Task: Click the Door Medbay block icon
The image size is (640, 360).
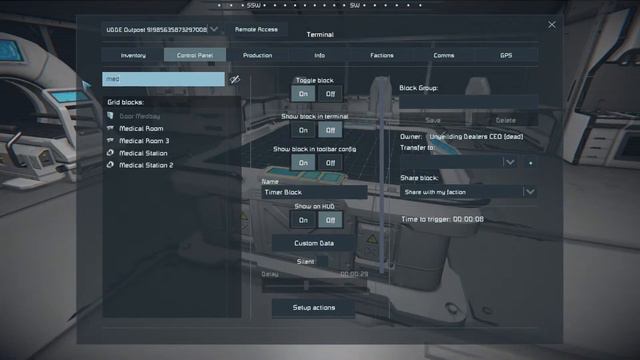Action: (x=110, y=116)
